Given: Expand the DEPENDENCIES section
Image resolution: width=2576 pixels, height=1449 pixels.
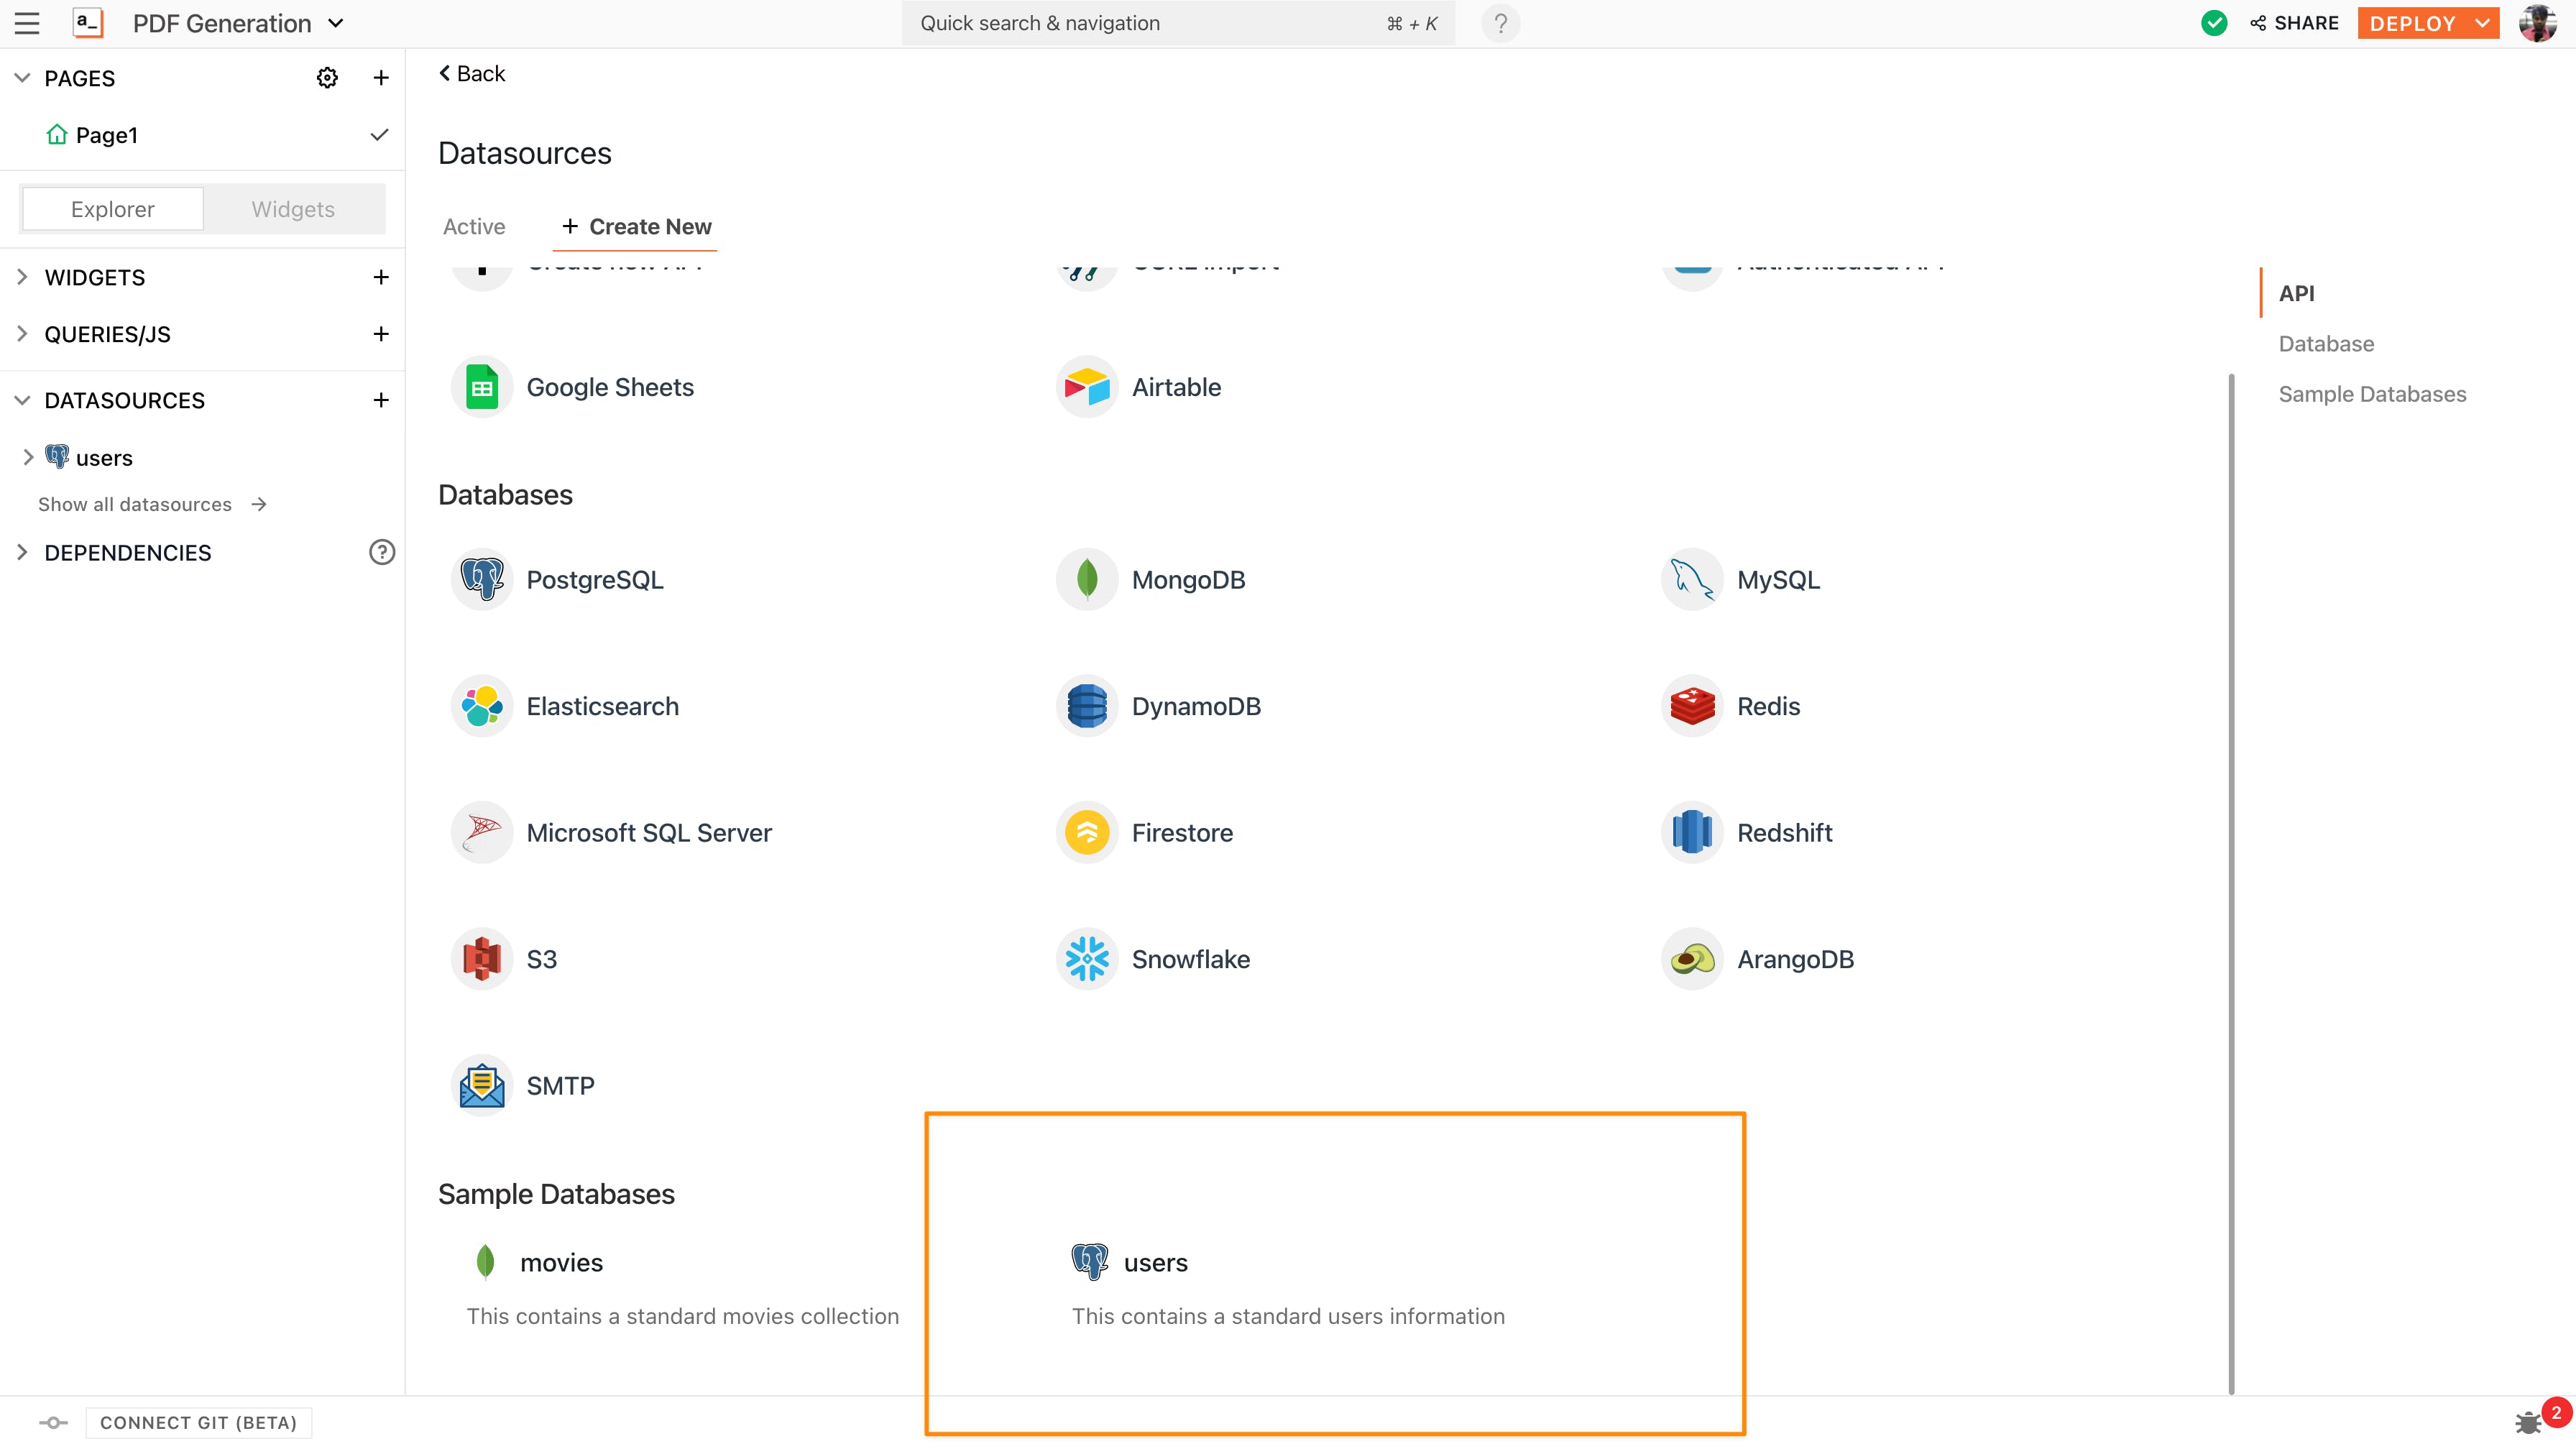Looking at the screenshot, I should 22,552.
